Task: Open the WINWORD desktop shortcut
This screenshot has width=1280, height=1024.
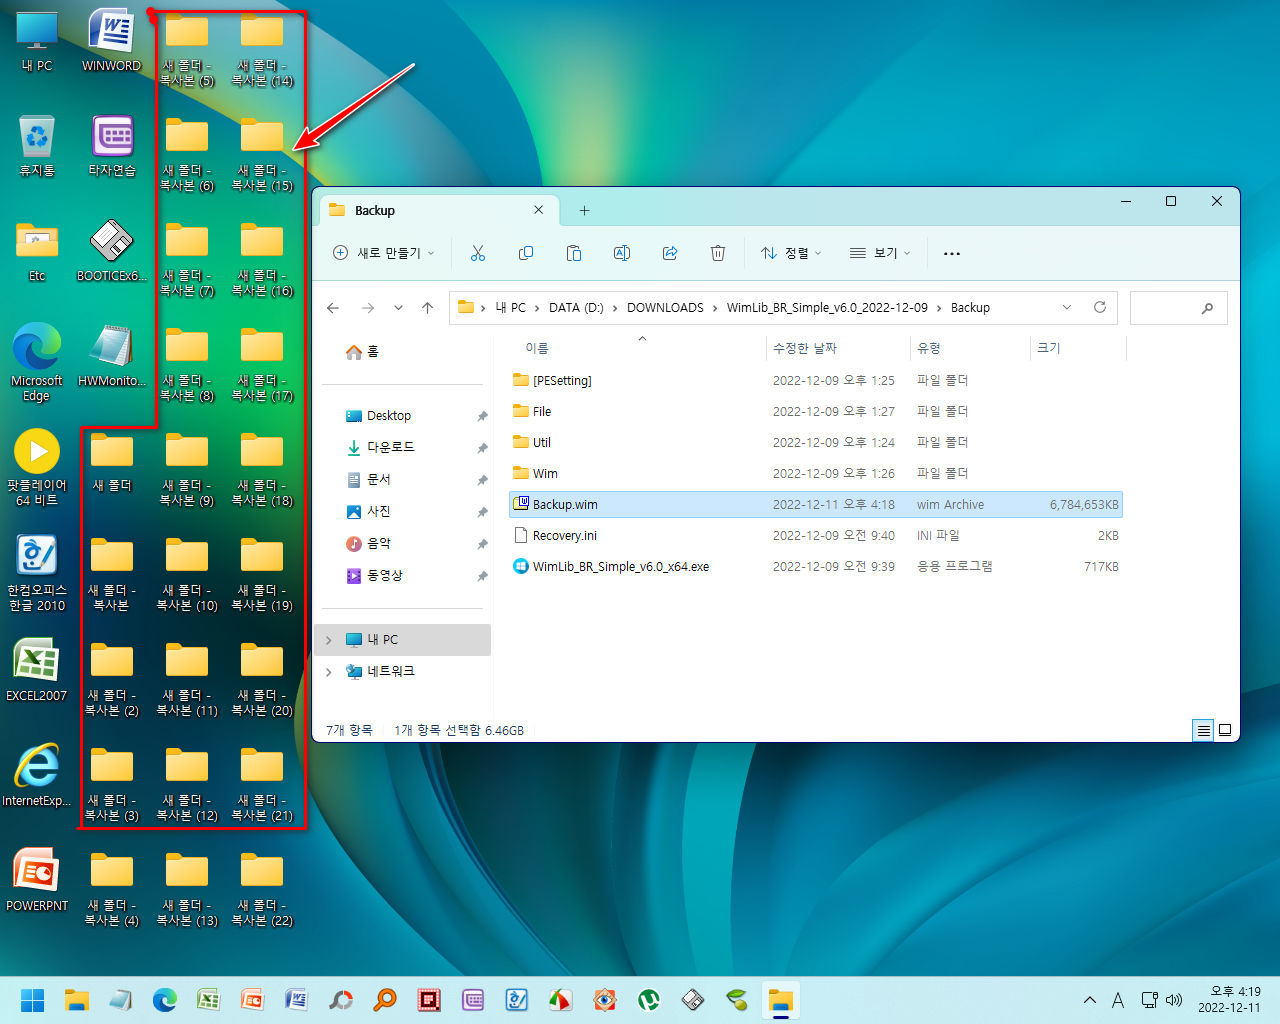Action: pos(111,41)
